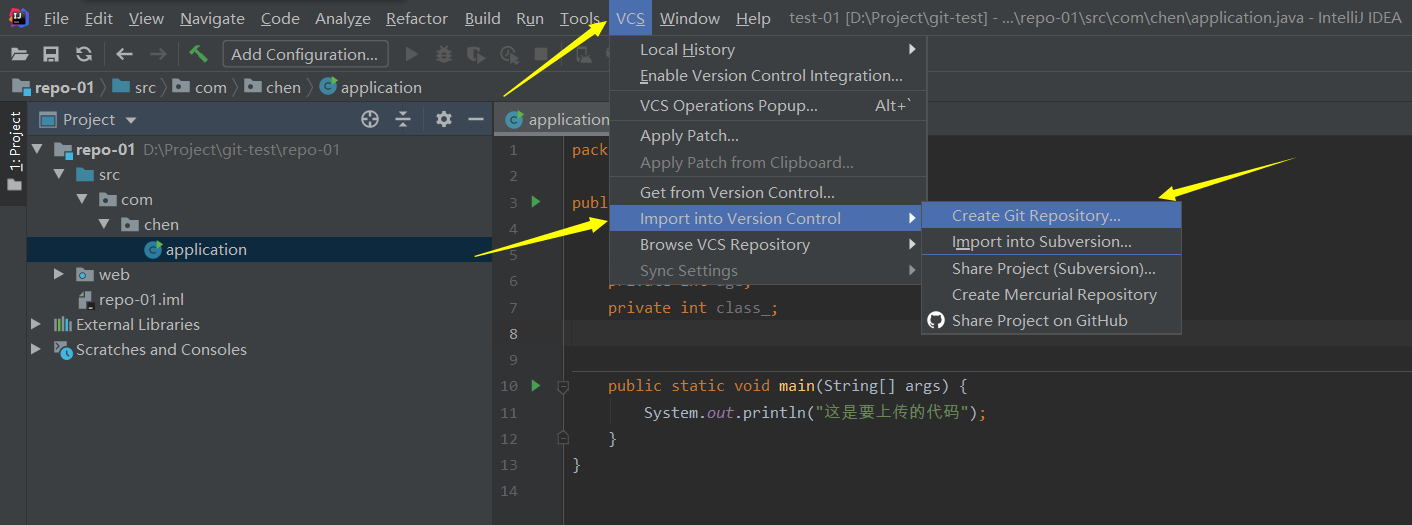Open the Navigate menu
Image resolution: width=1412 pixels, height=525 pixels.
pyautogui.click(x=212, y=18)
